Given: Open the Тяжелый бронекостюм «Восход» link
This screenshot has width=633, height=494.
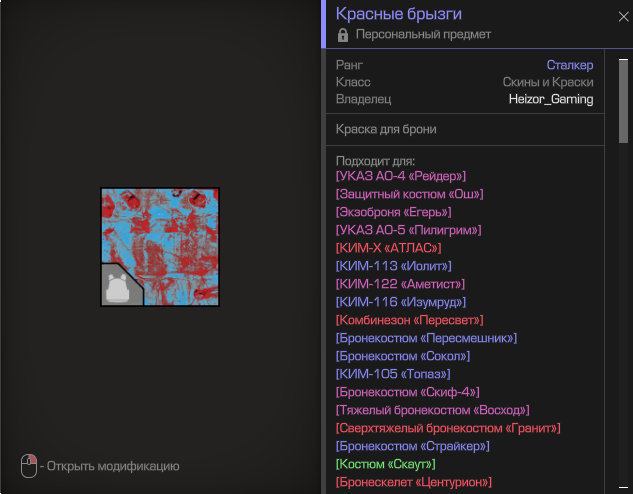Looking at the screenshot, I should click(433, 410).
